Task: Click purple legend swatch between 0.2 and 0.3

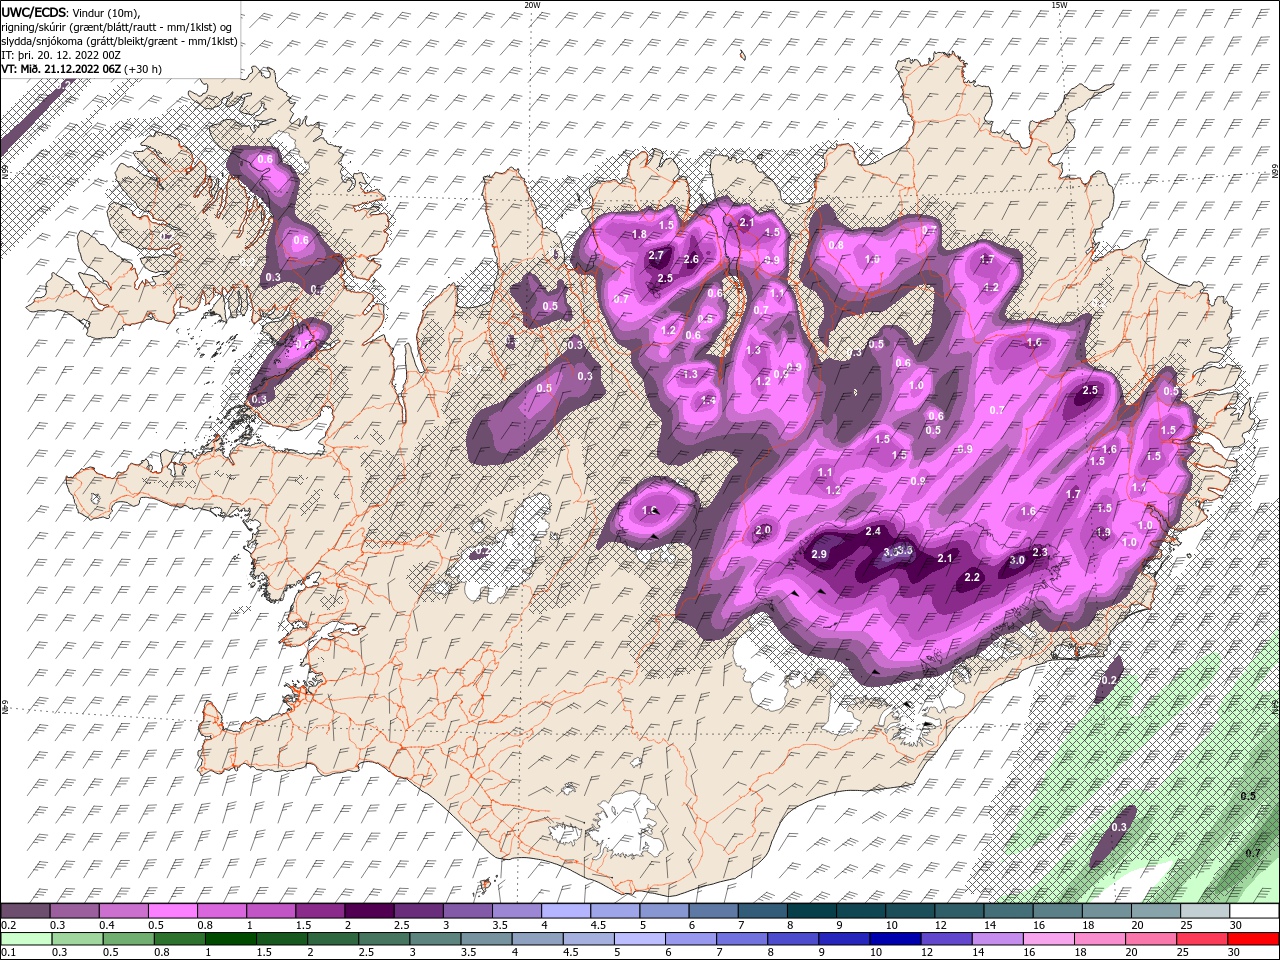Action: click(x=25, y=911)
